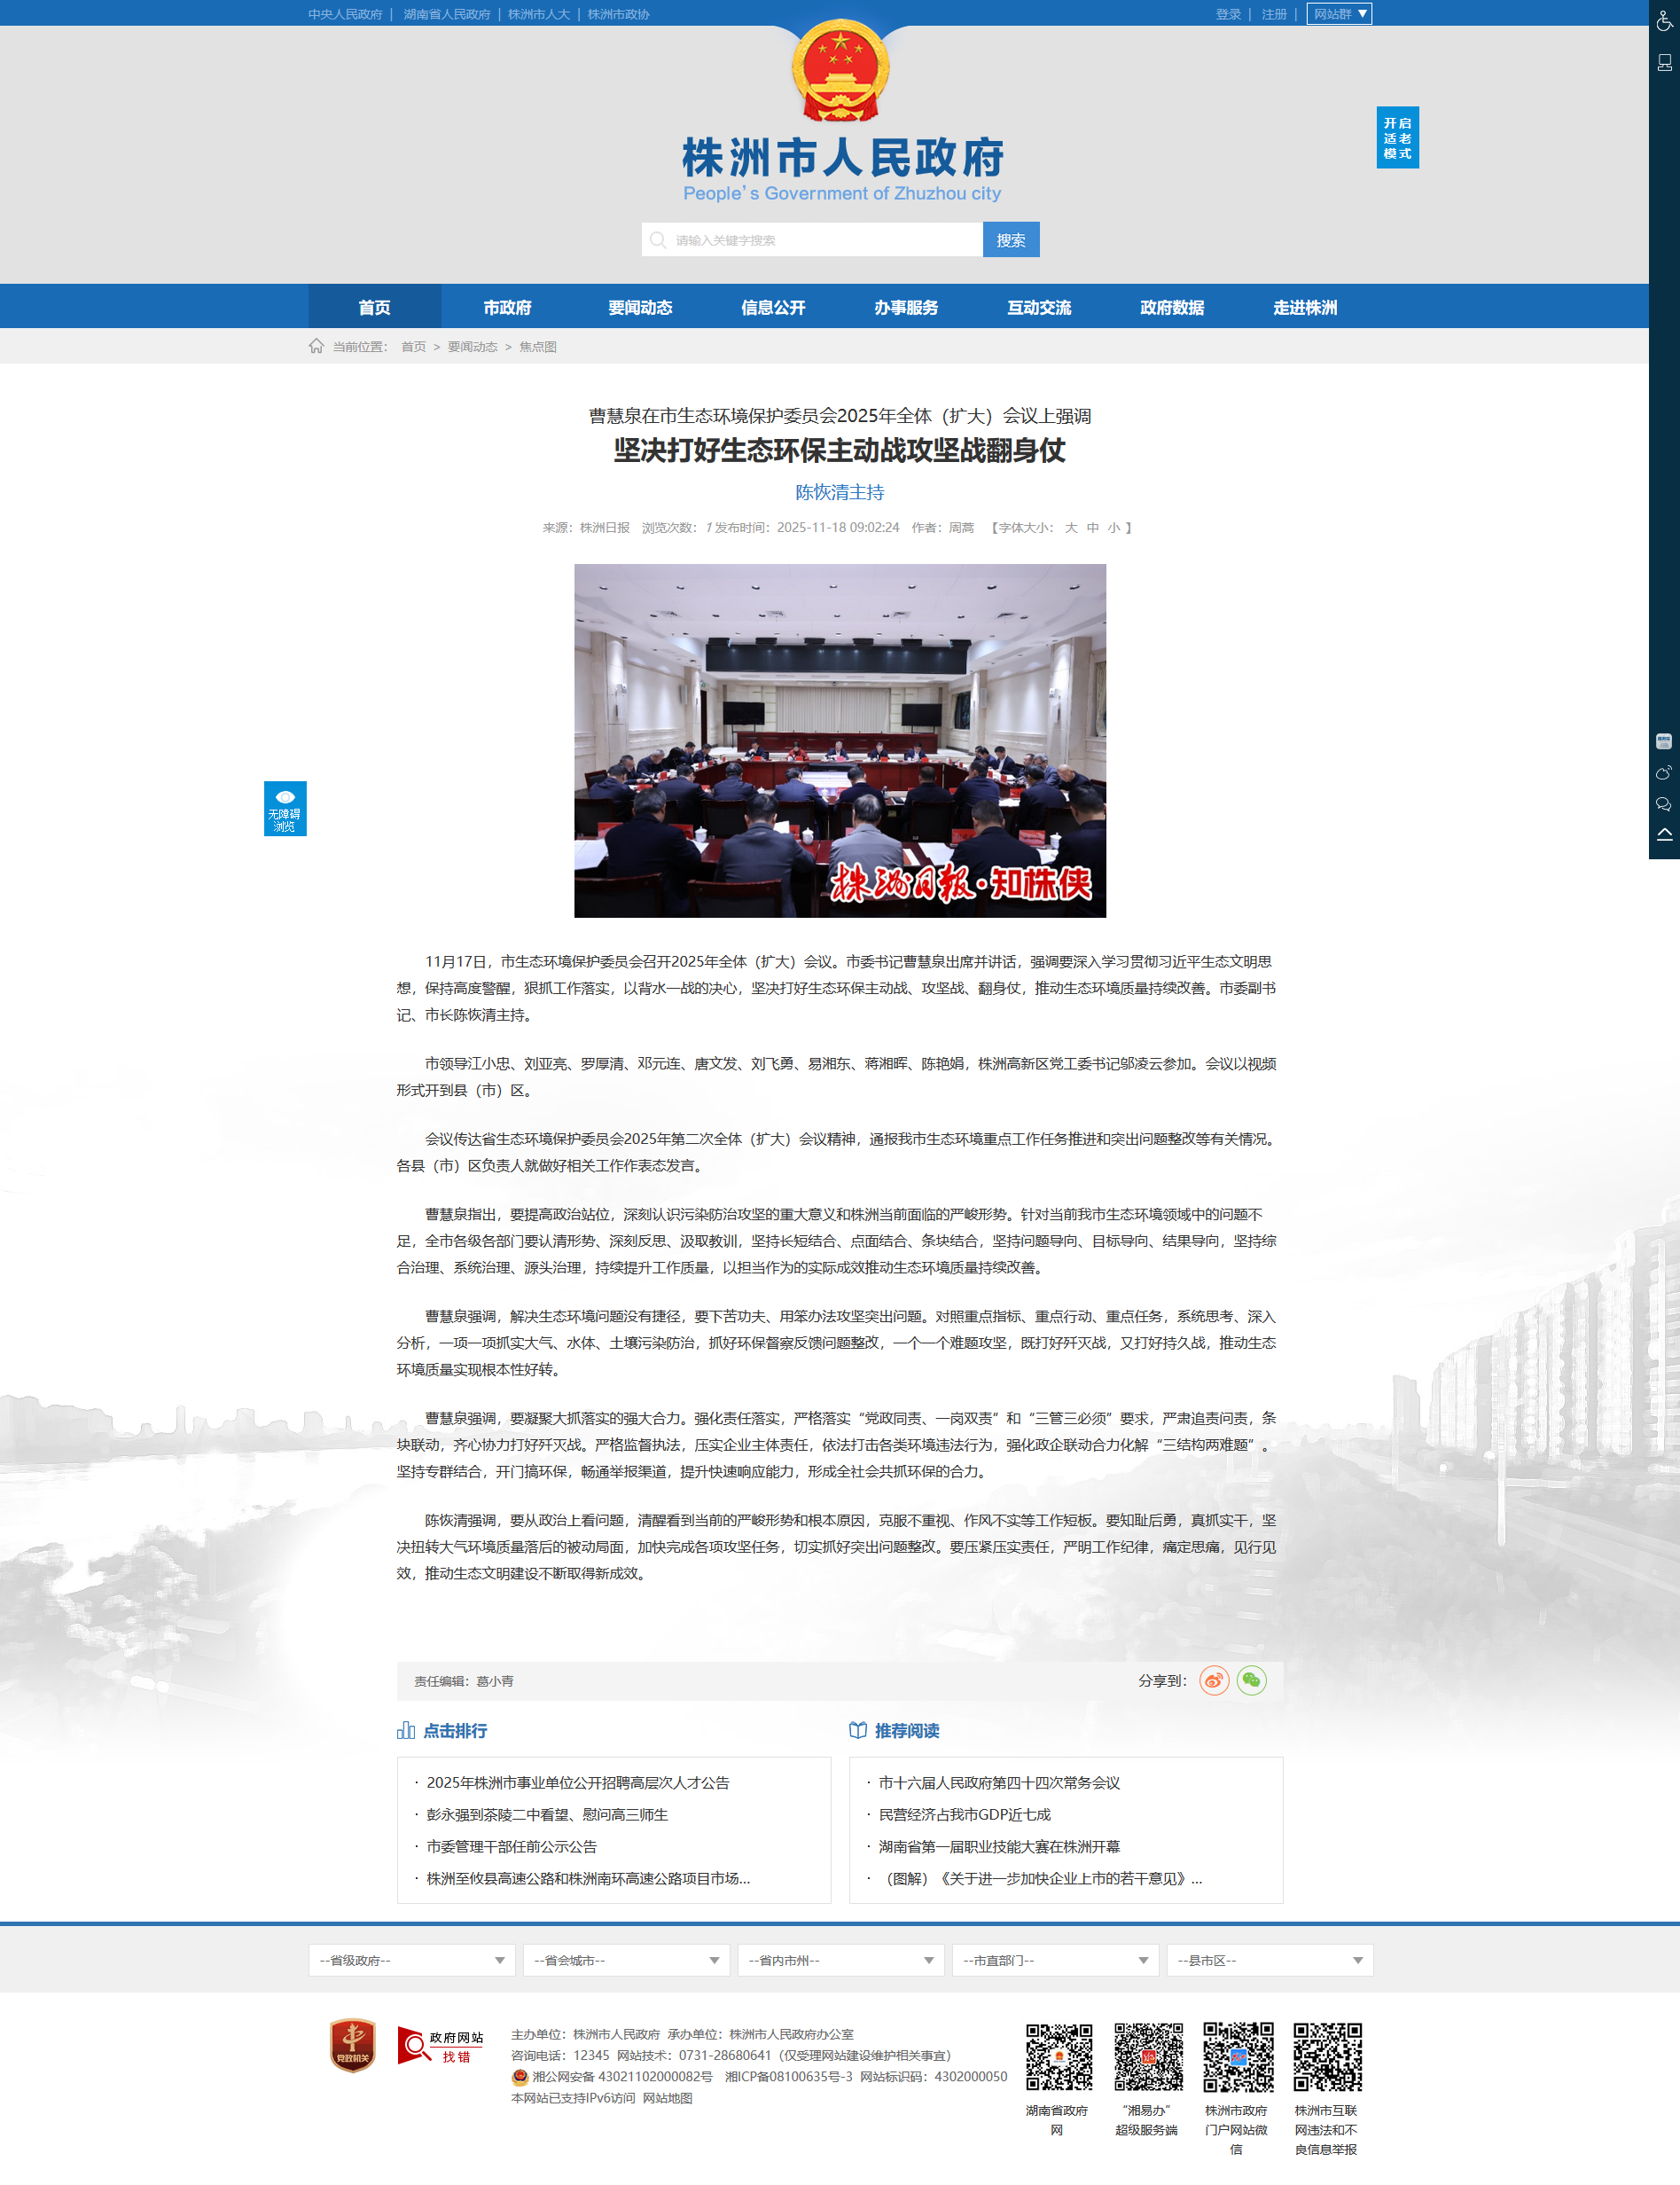Toggle the 无障碍浏览 accessible browsing button

(x=285, y=808)
